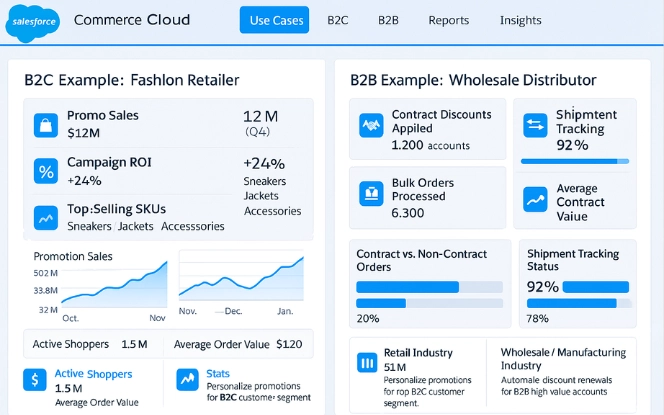Viewport: 664px width, 415px height.
Task: Click the Active Shoppers dollar icon
Action: tap(35, 380)
